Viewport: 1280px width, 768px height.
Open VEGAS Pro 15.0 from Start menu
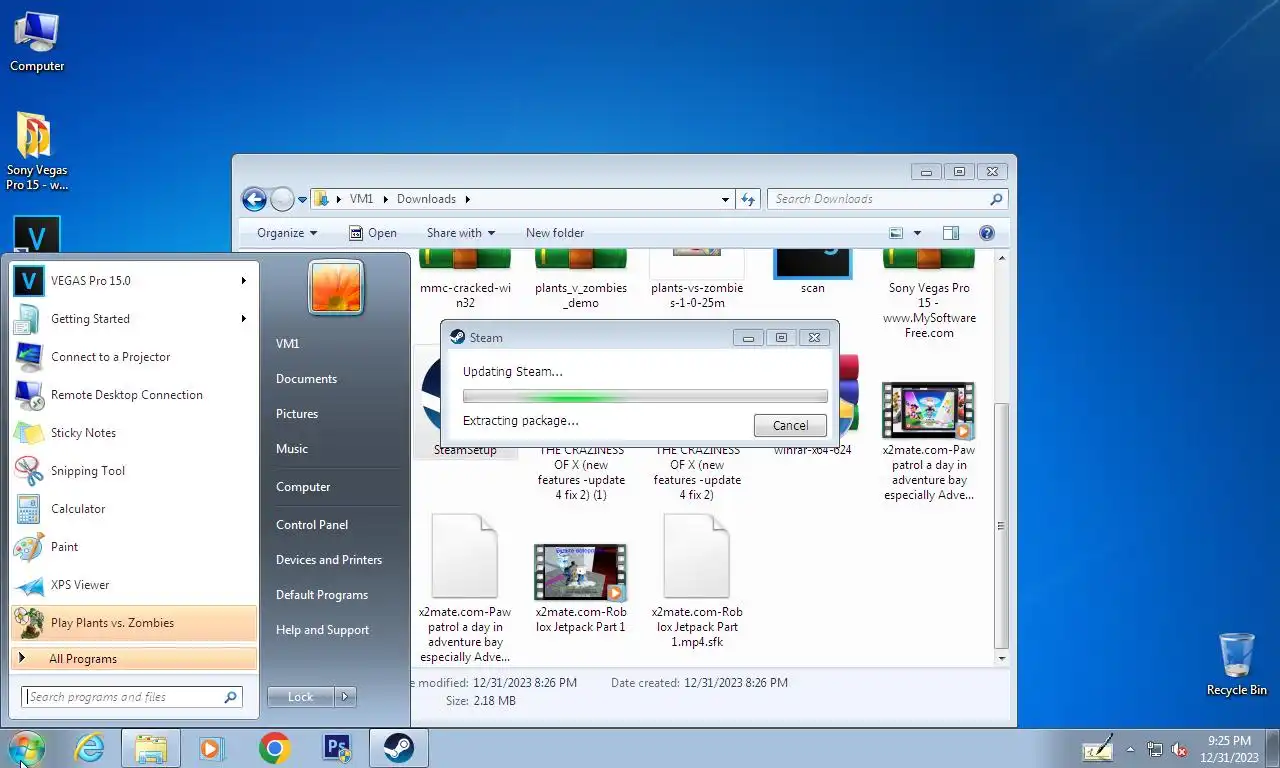[x=133, y=281]
